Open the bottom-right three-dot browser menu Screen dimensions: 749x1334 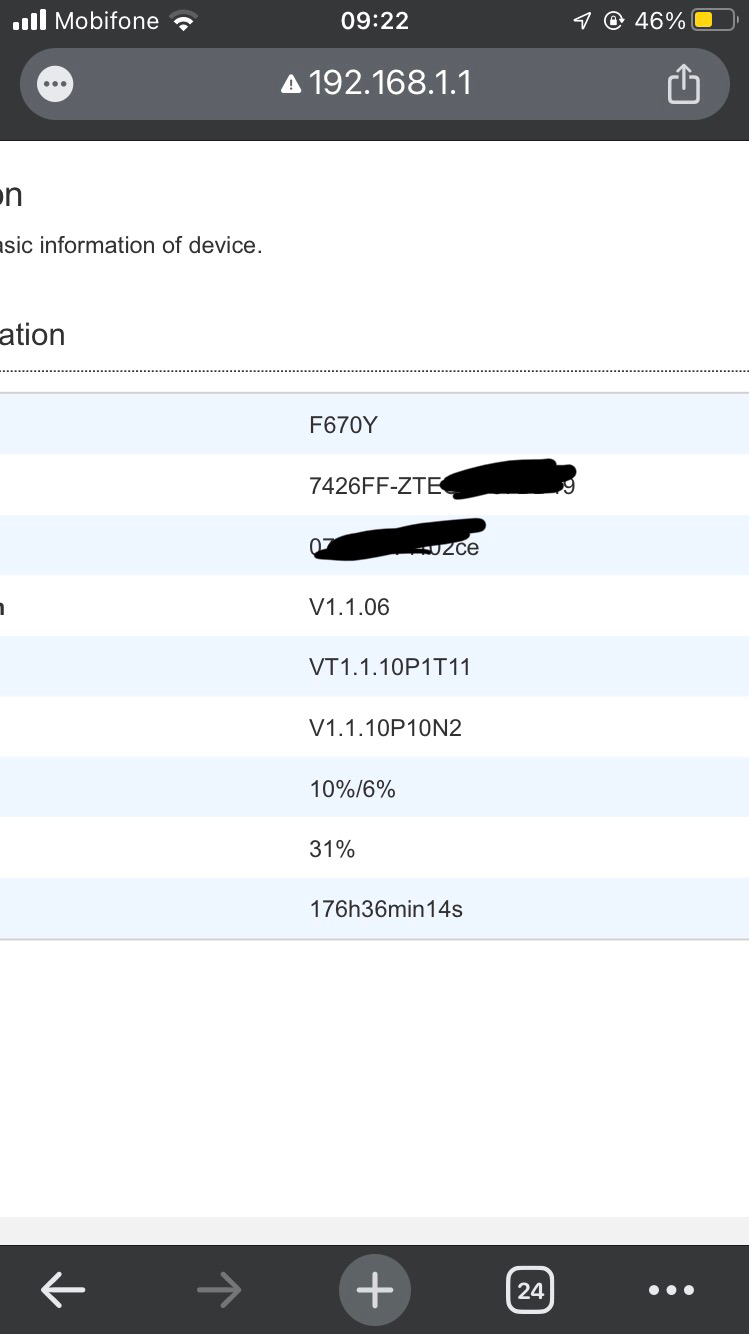tap(670, 1290)
